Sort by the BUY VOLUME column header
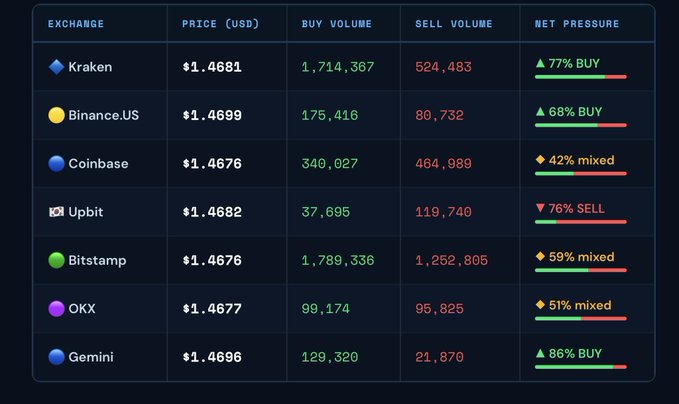Image resolution: width=679 pixels, height=404 pixels. 336,24
